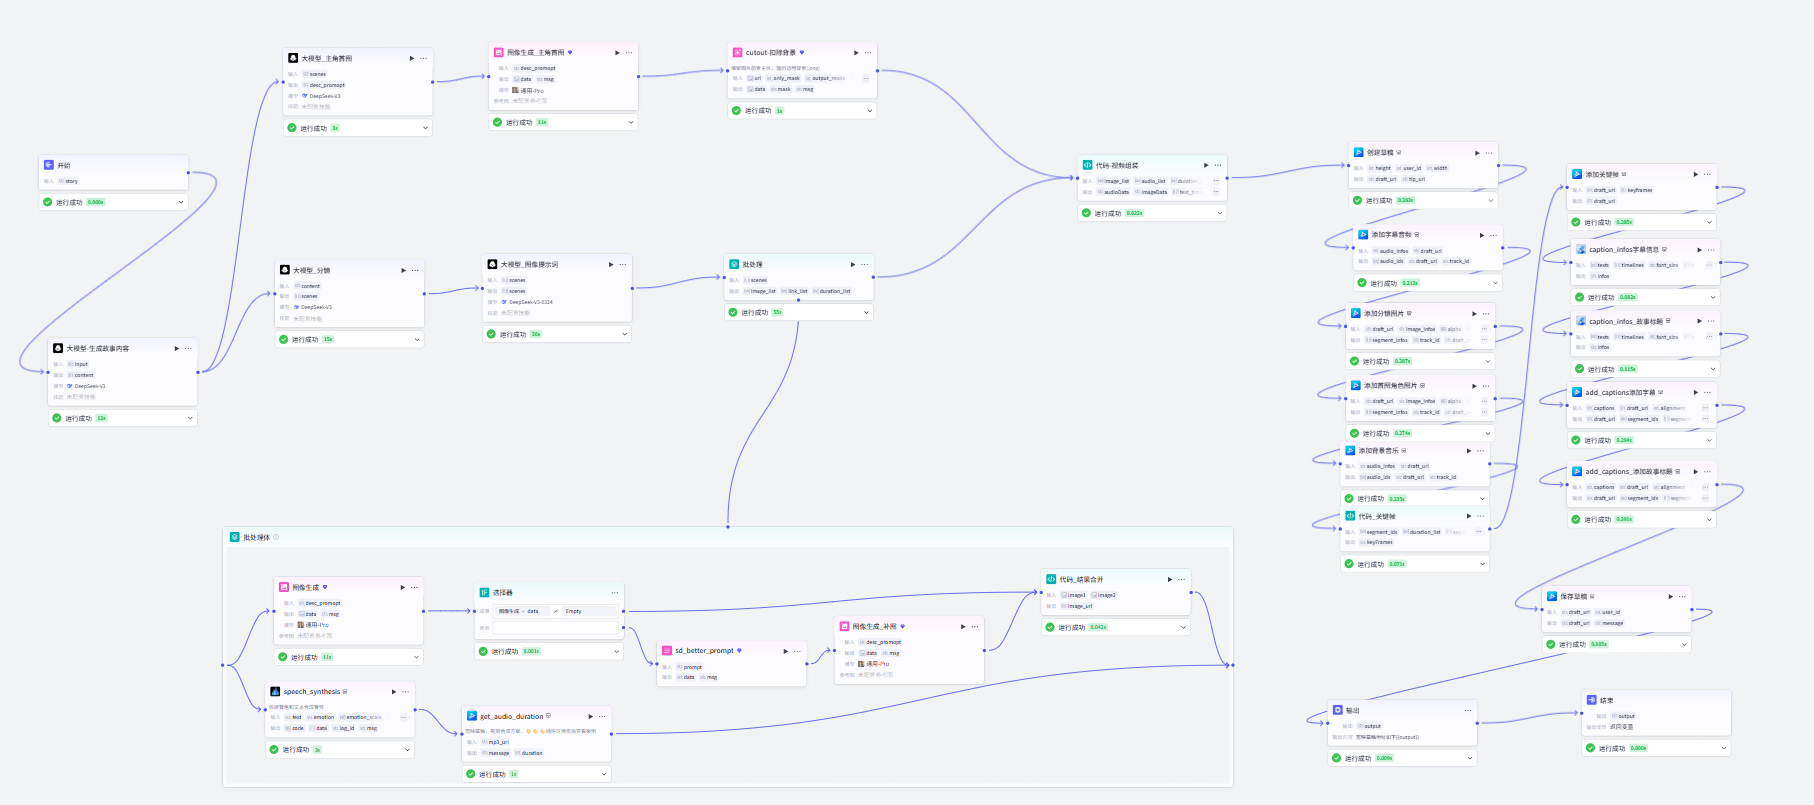Expand the 运行成功 result under the 批处理 node
Image resolution: width=1814 pixels, height=805 pixels.
tap(866, 312)
